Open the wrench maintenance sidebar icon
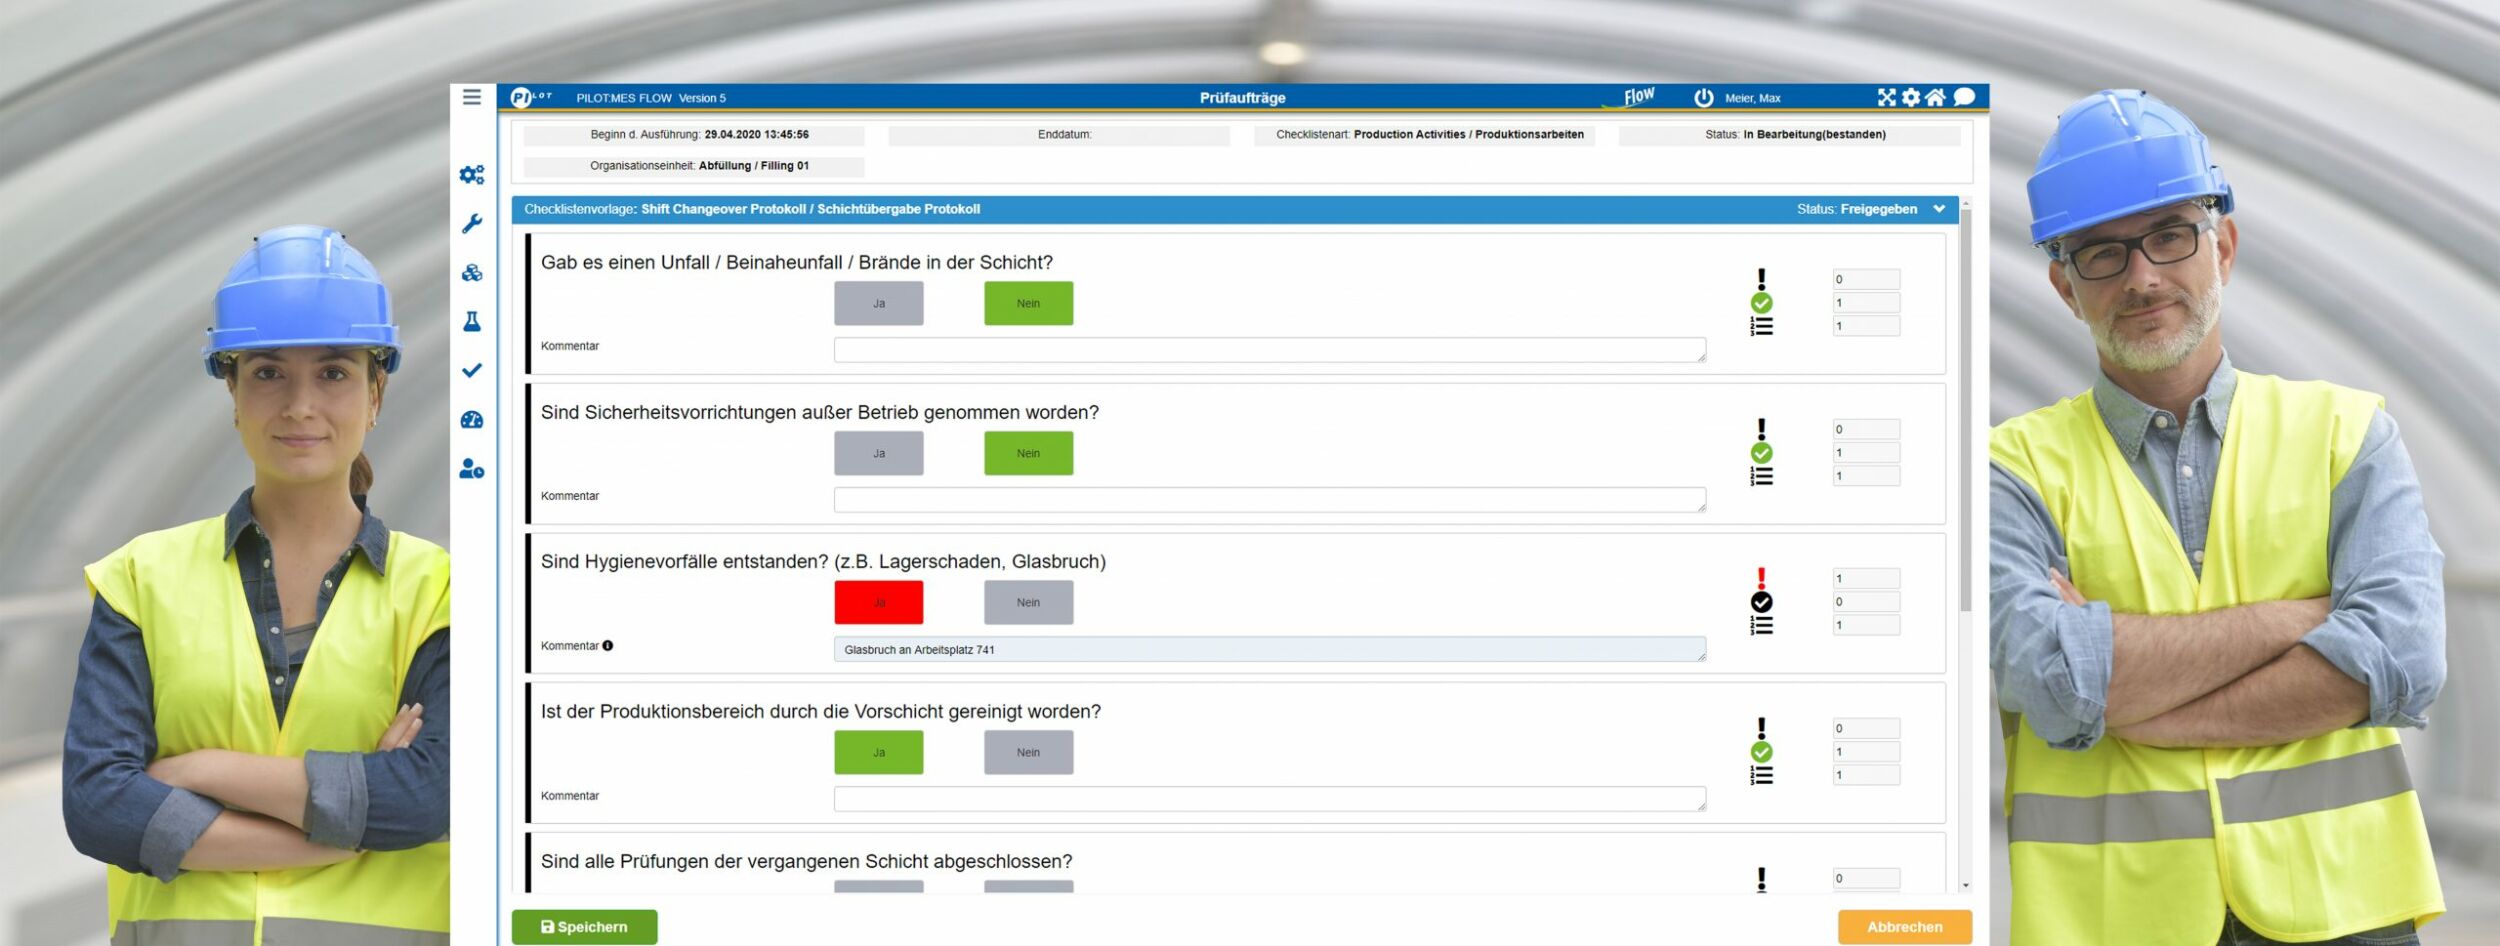The width and height of the screenshot is (2500, 946). [x=472, y=223]
